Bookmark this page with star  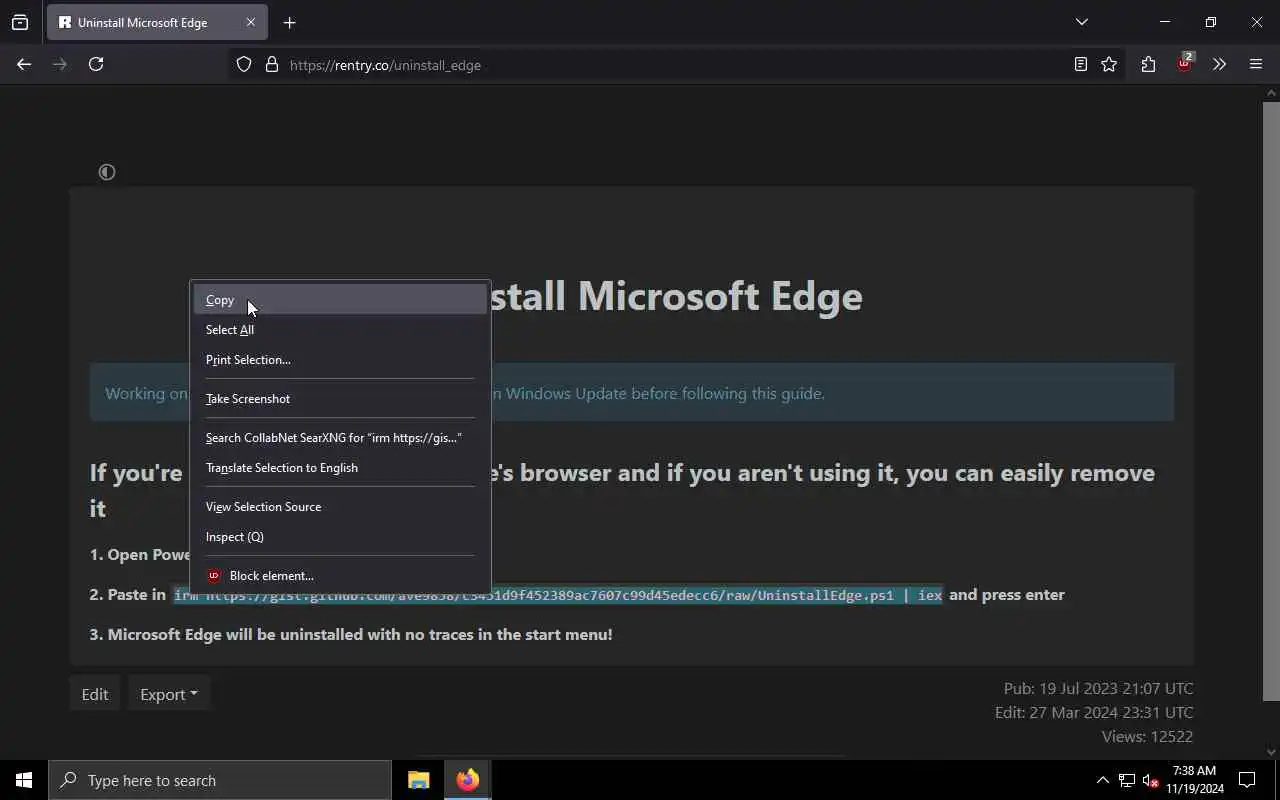click(1109, 64)
